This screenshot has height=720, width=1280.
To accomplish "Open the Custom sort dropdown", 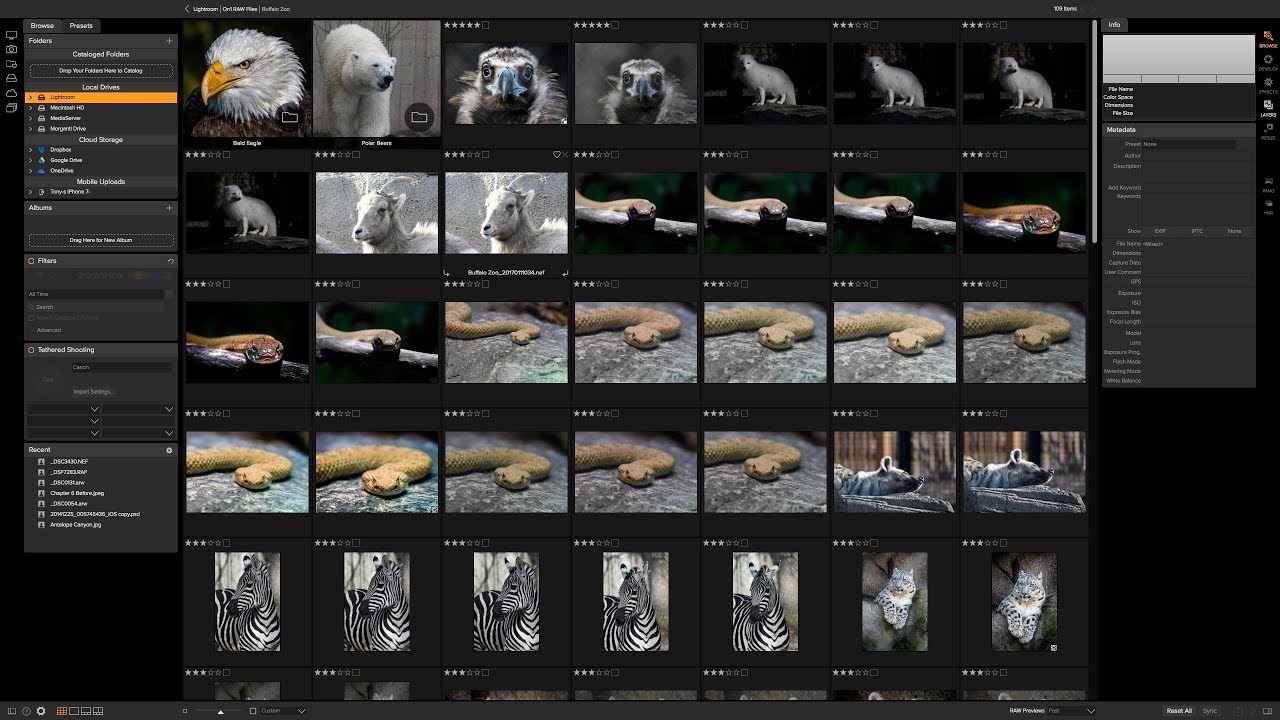I will click(283, 710).
